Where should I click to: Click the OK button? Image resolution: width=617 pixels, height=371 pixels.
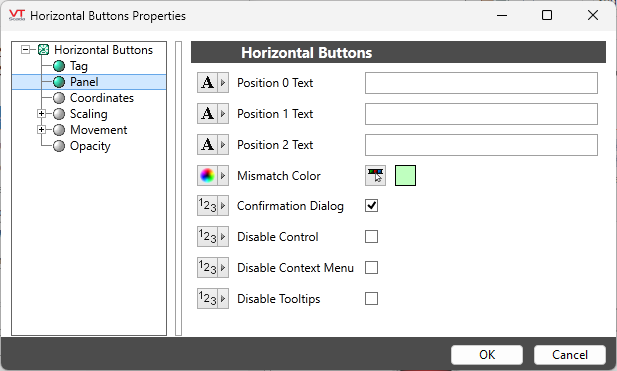click(487, 355)
